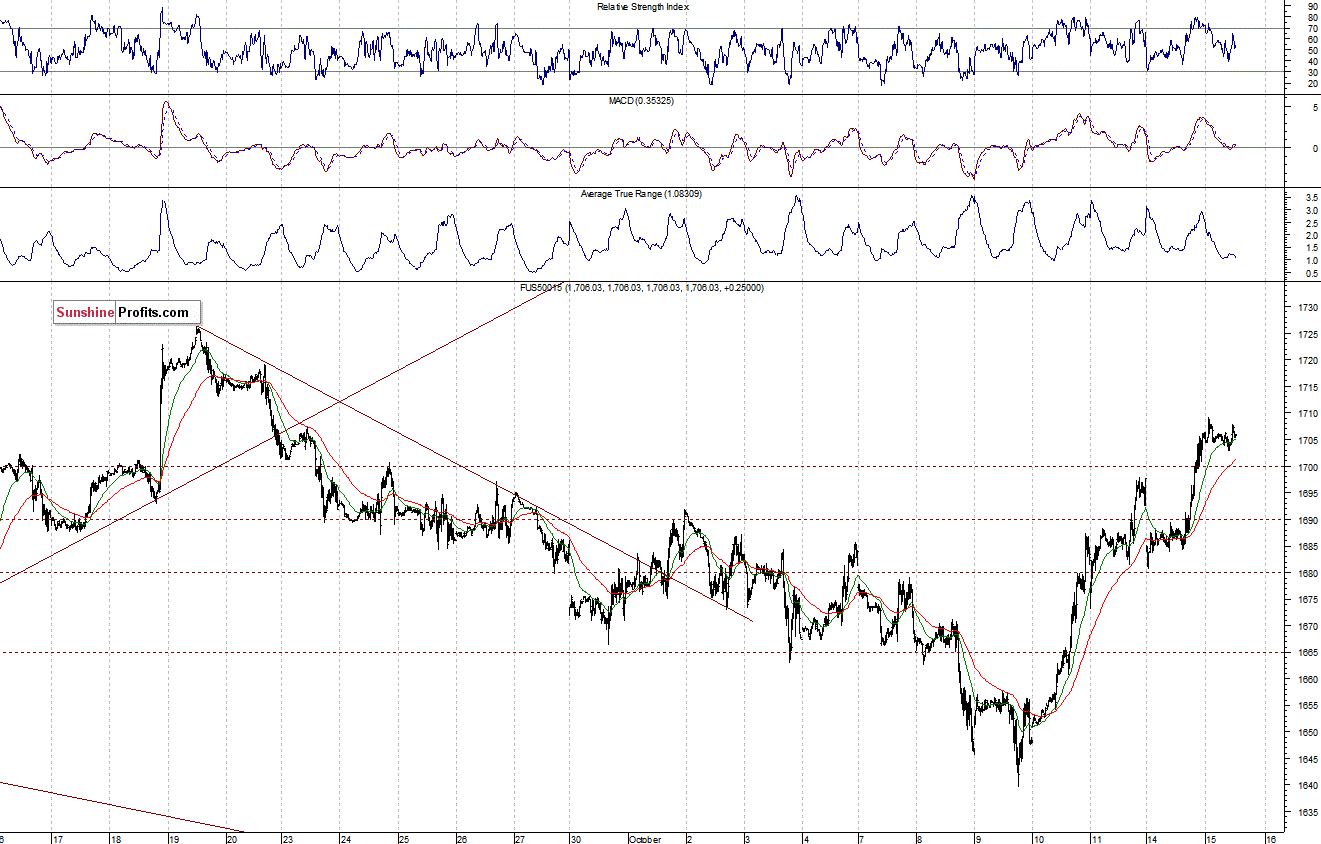Click the 1715 price axis label

click(x=1308, y=387)
